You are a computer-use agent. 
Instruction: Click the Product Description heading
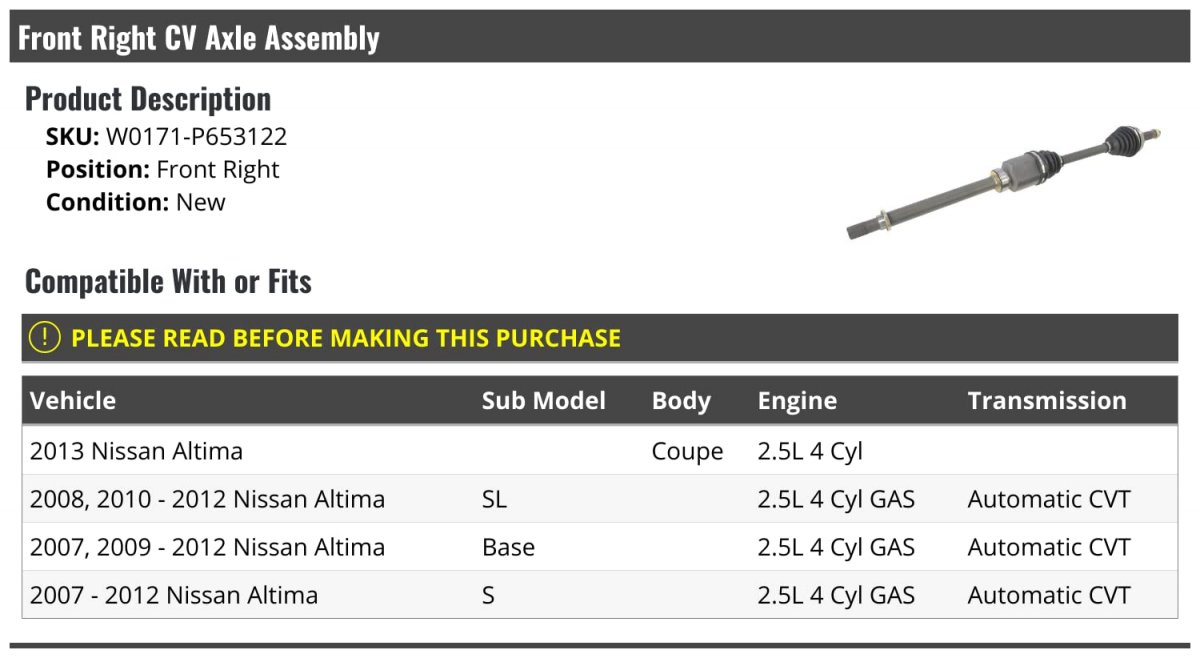(148, 99)
